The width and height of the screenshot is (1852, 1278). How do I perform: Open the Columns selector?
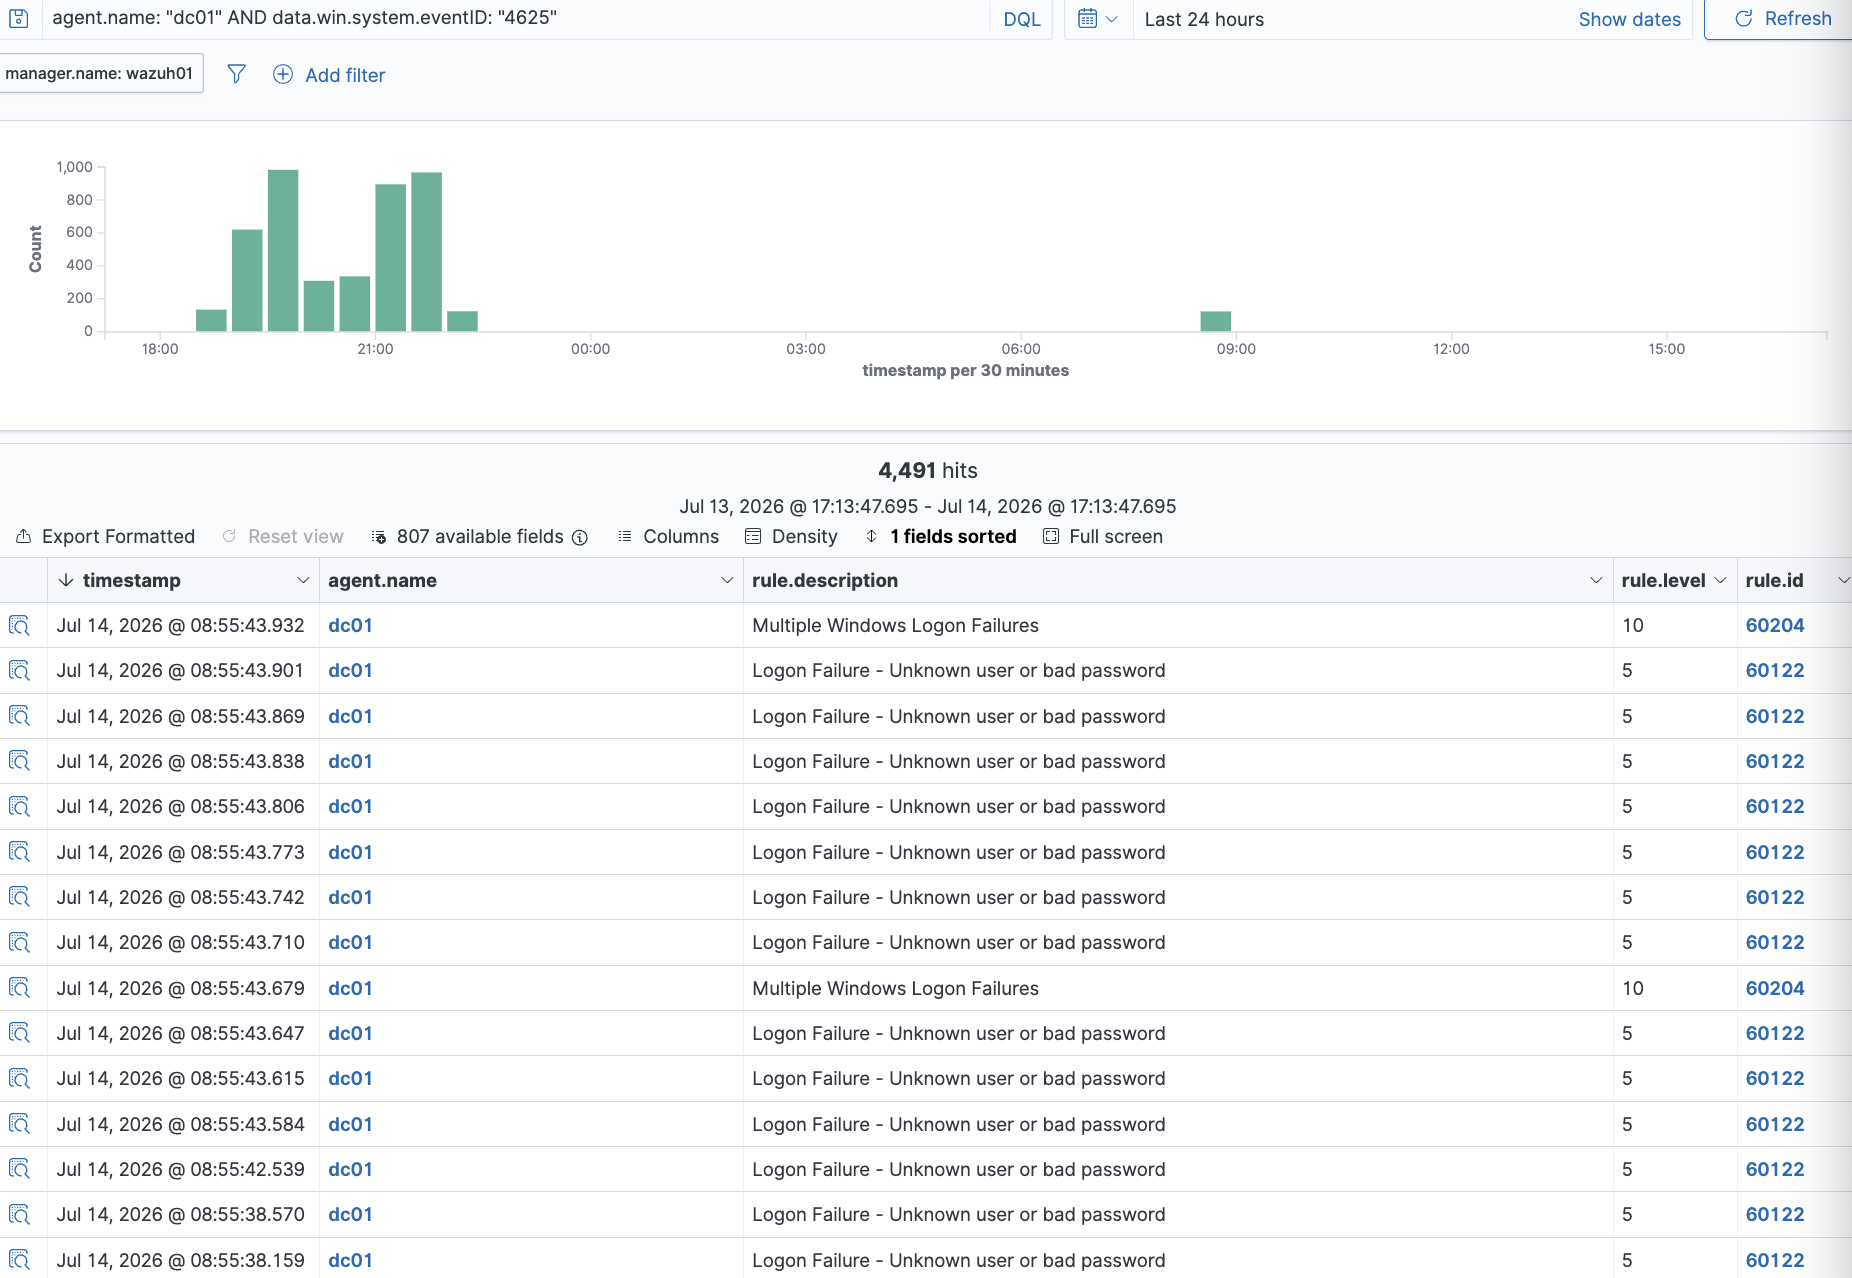point(668,536)
